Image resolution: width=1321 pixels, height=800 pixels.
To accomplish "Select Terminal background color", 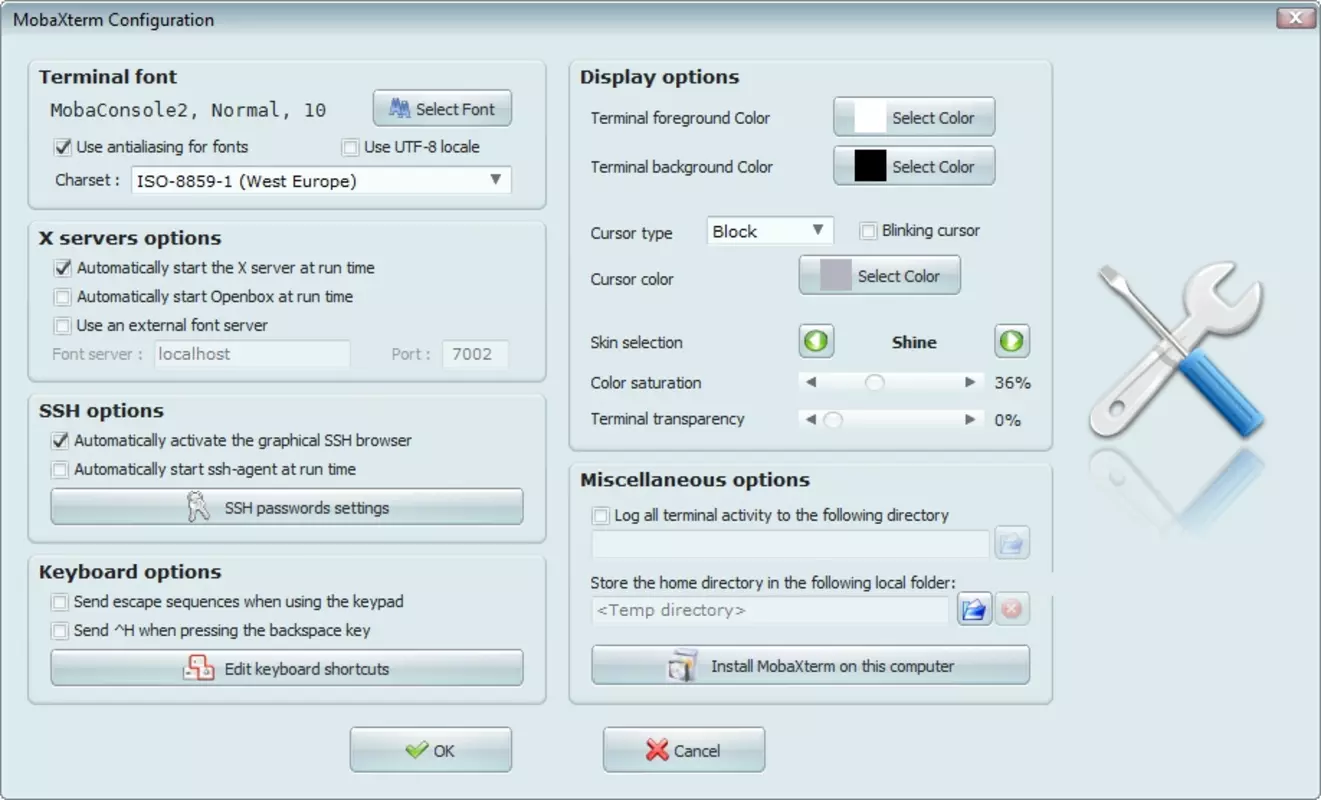I will [x=914, y=166].
